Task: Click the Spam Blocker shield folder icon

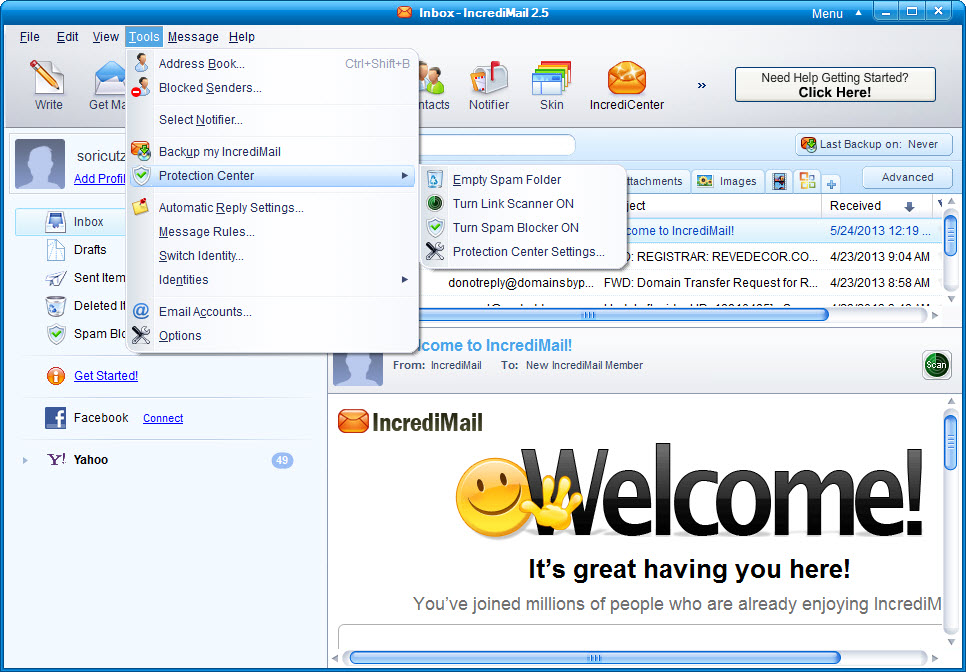Action: [x=56, y=334]
